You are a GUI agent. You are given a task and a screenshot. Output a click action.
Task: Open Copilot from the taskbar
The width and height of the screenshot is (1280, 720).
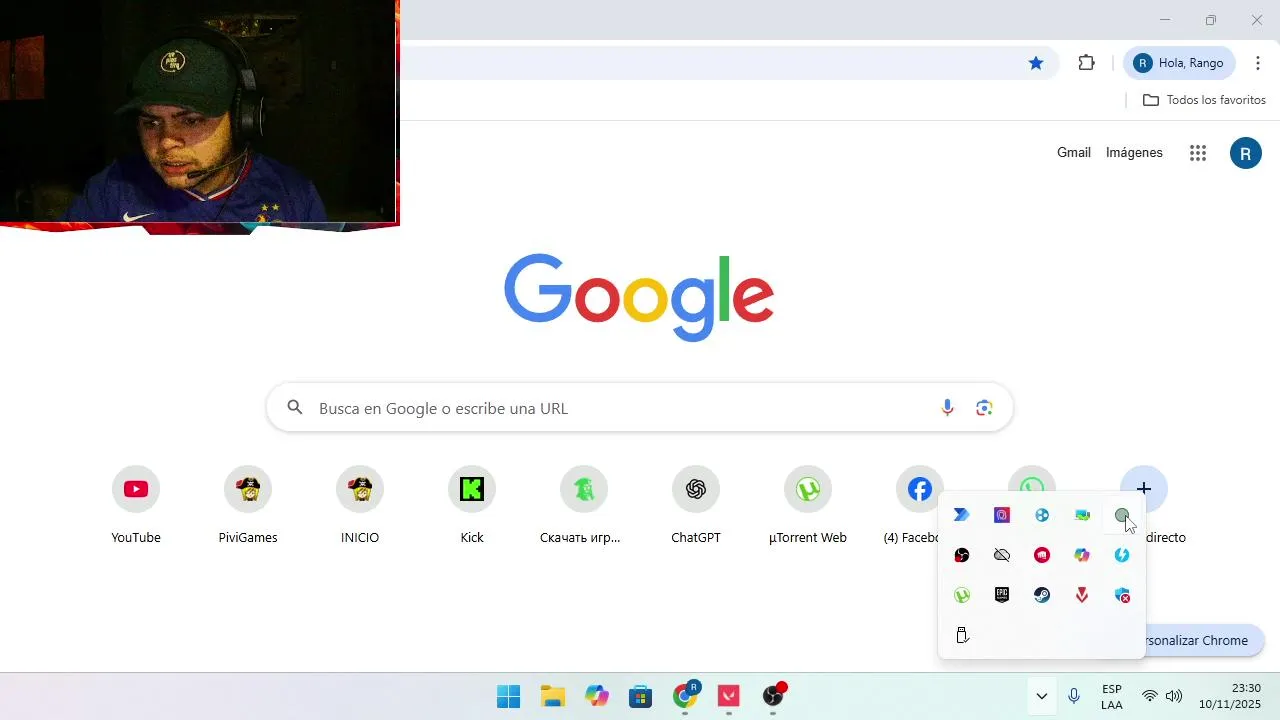(597, 696)
